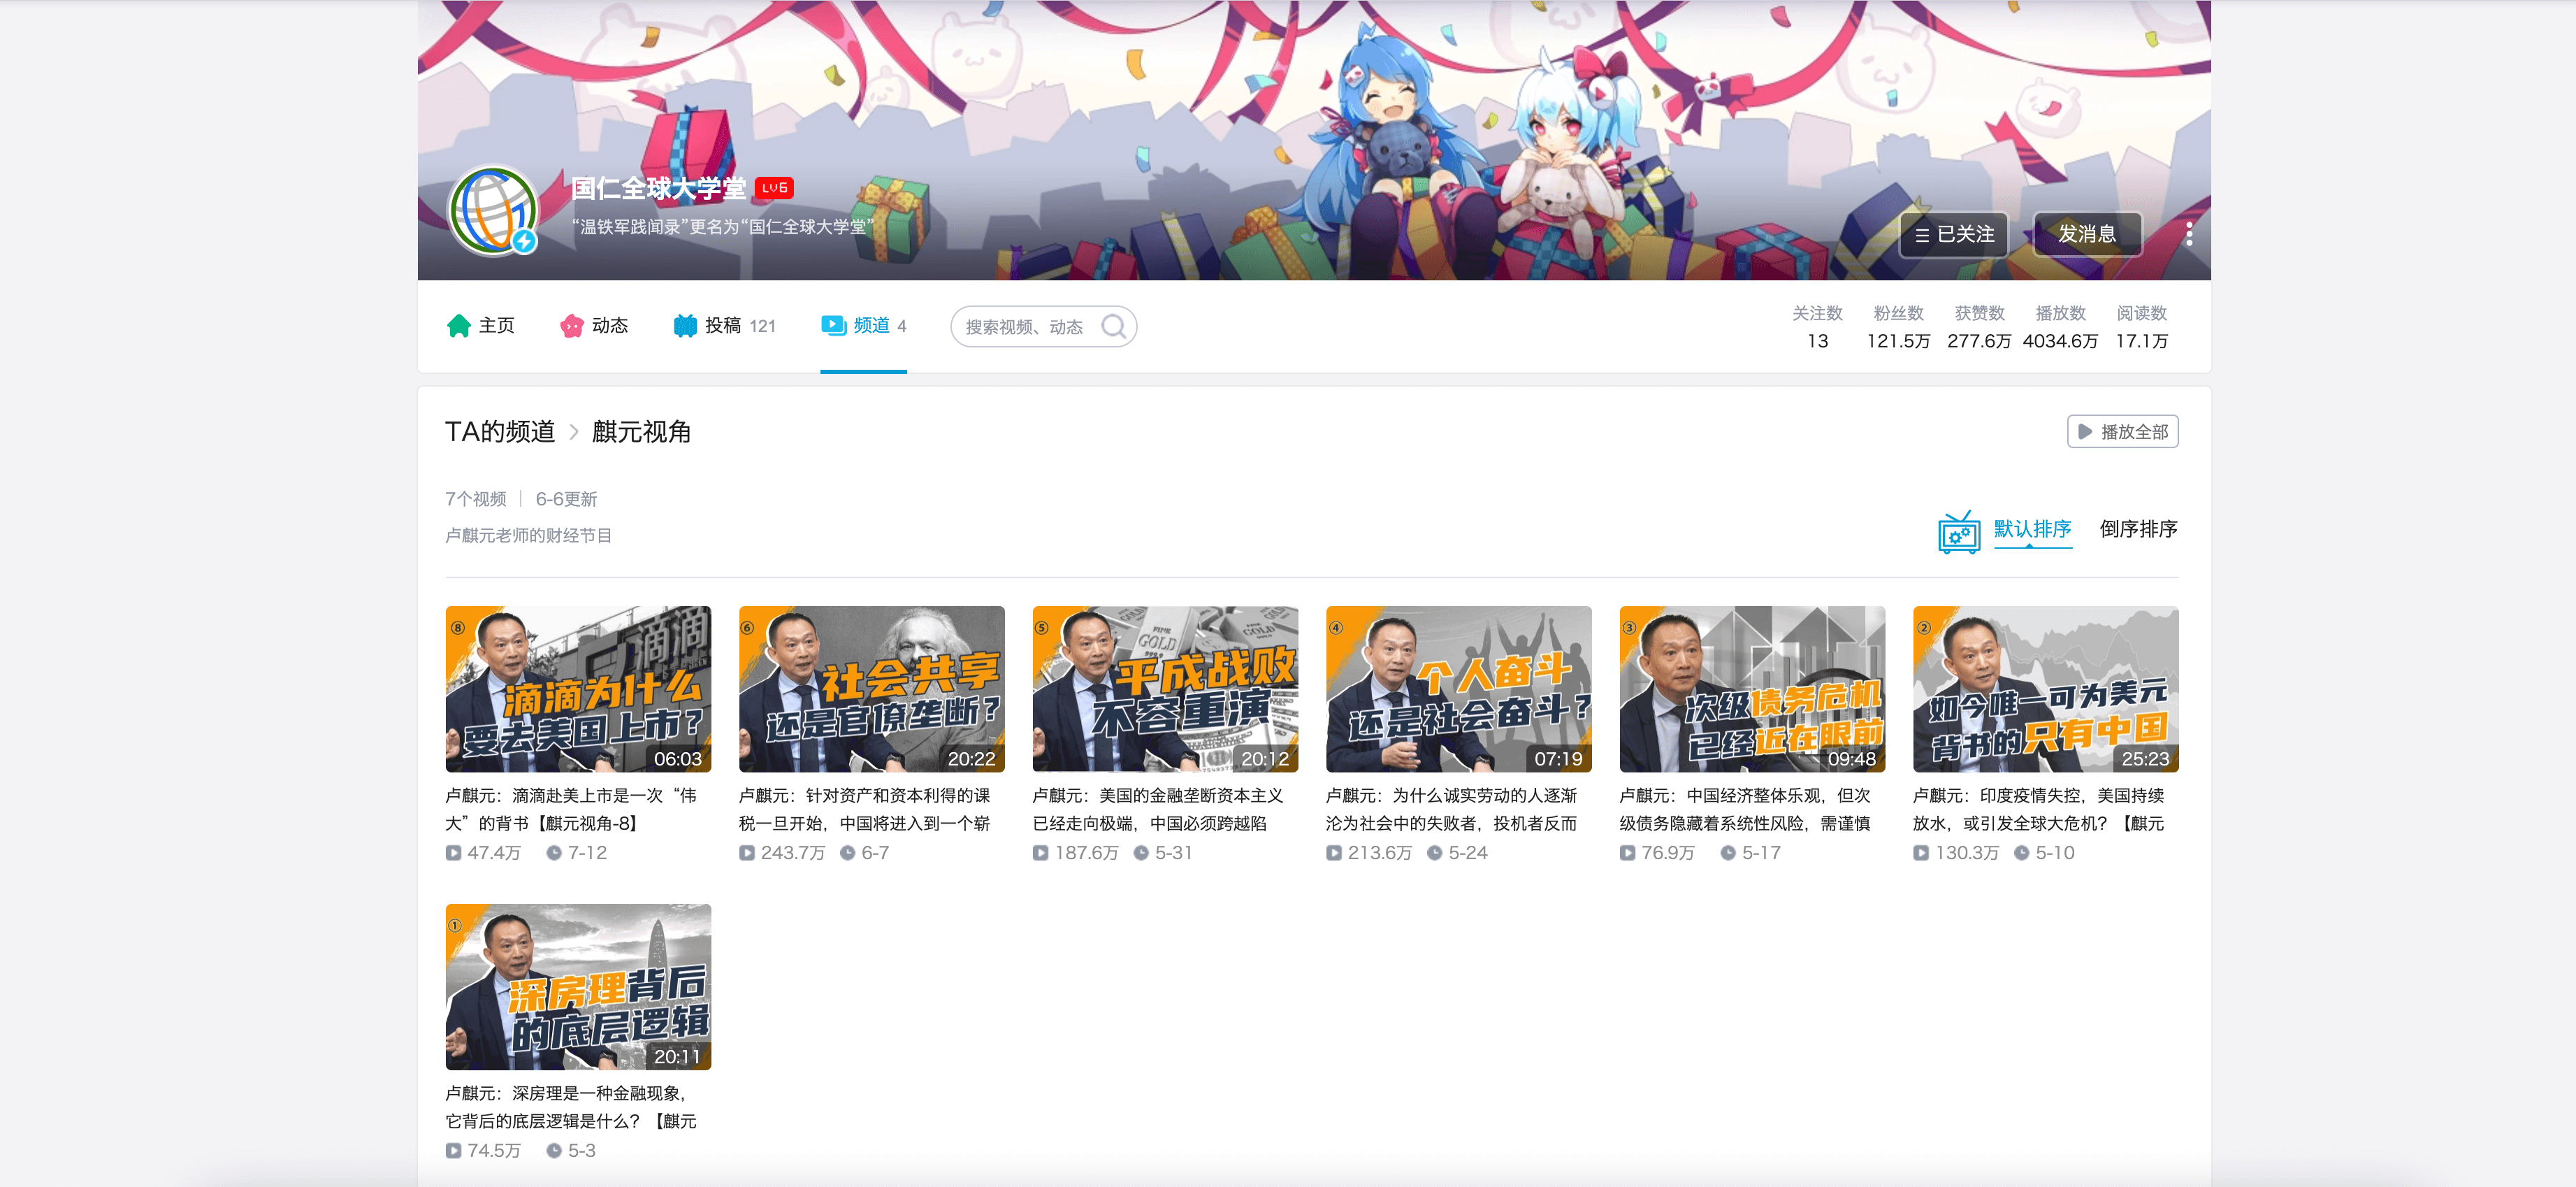This screenshot has width=2576, height=1187.
Task: Click the blue 投稿 TV icon
Action: tap(685, 326)
